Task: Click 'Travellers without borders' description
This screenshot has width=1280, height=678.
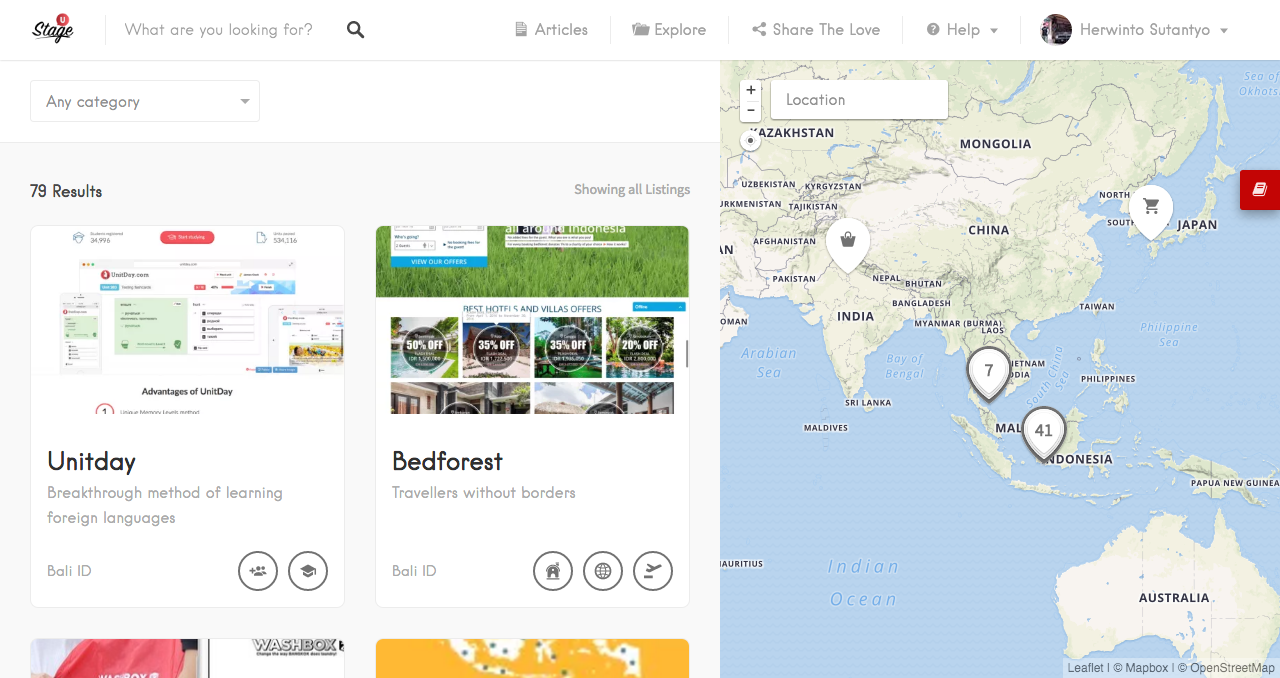Action: (484, 493)
